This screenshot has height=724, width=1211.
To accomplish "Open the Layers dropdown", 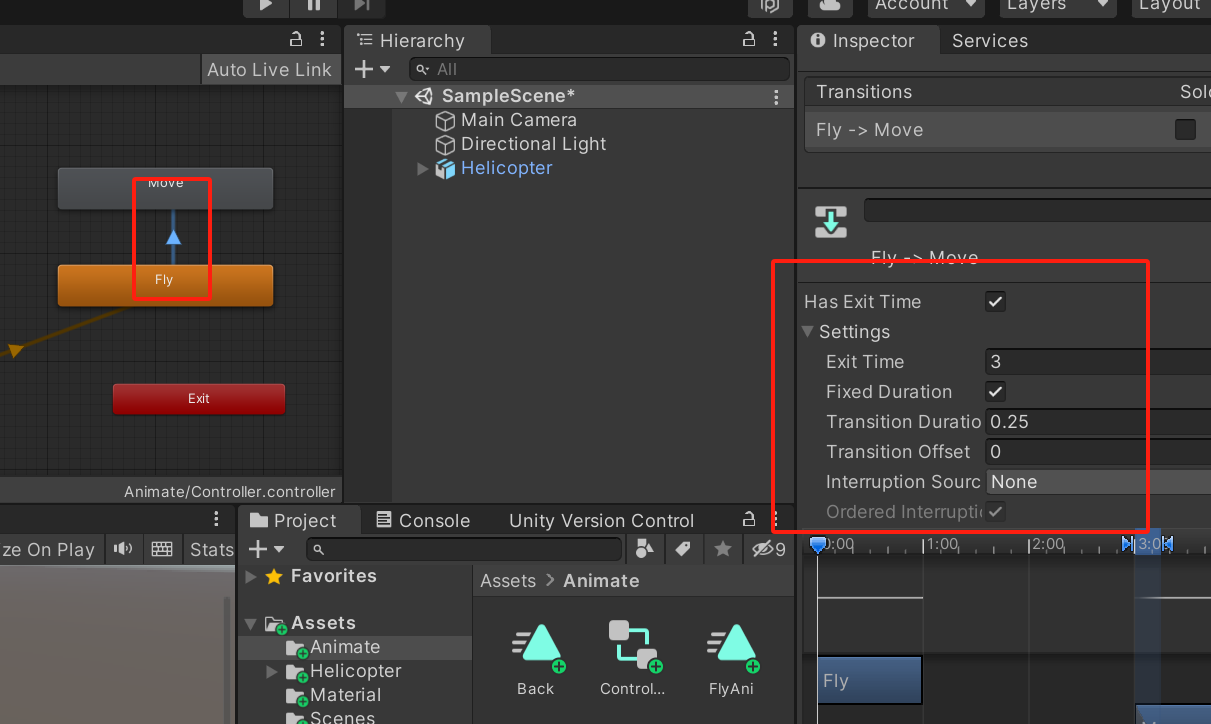I will [1058, 6].
